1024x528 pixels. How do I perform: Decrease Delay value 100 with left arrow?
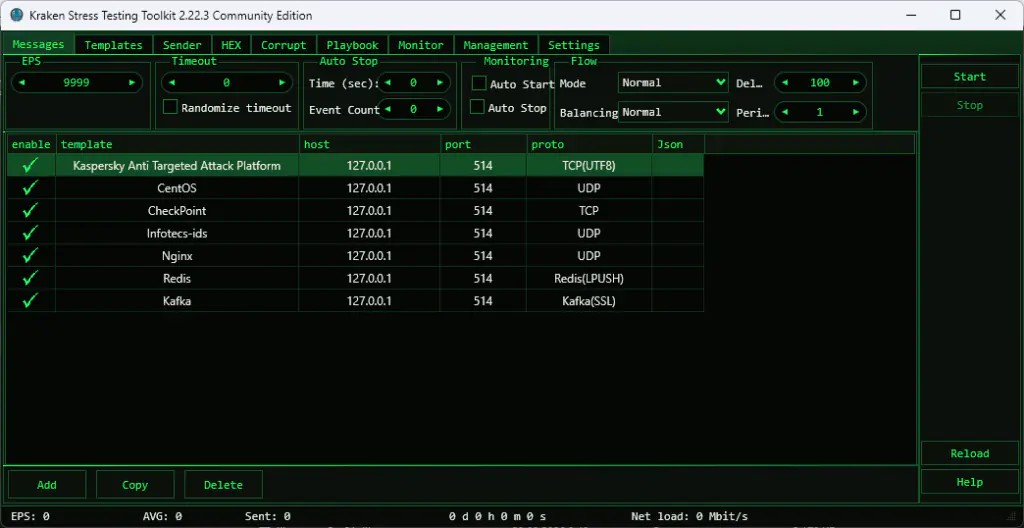coord(785,83)
